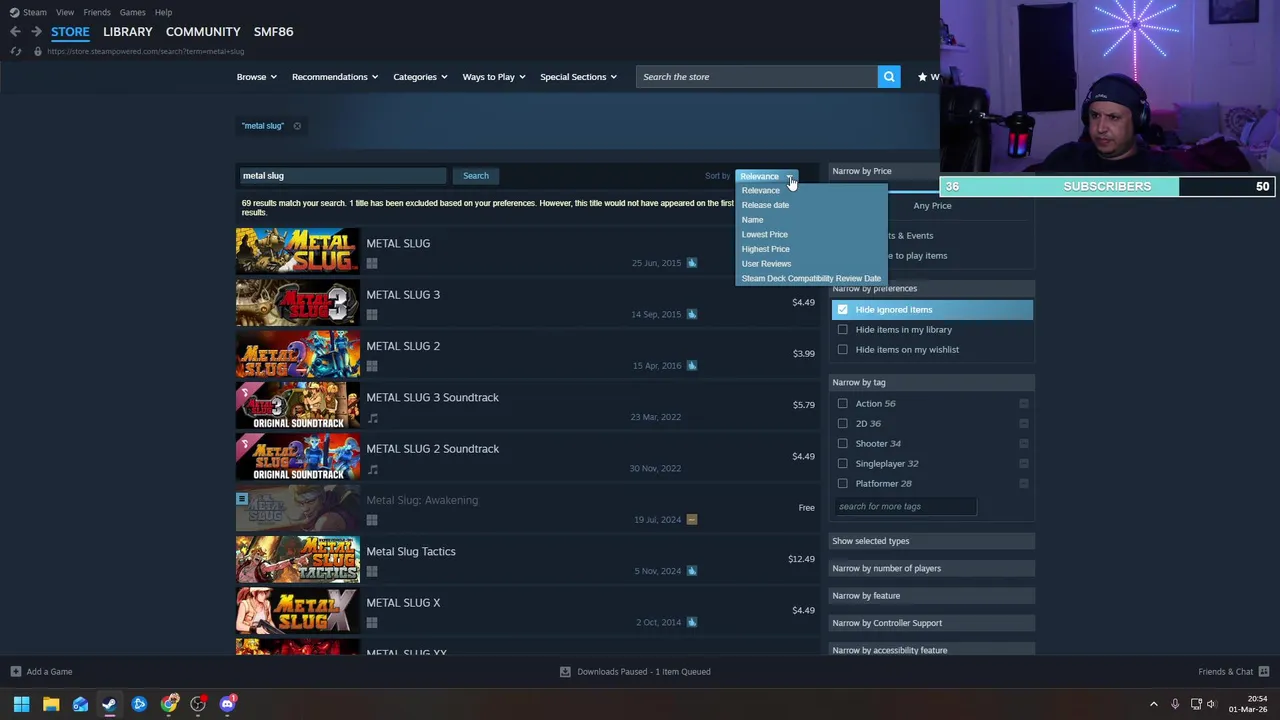Go forward with the navigation arrow
The width and height of the screenshot is (1280, 720).
coord(36,32)
